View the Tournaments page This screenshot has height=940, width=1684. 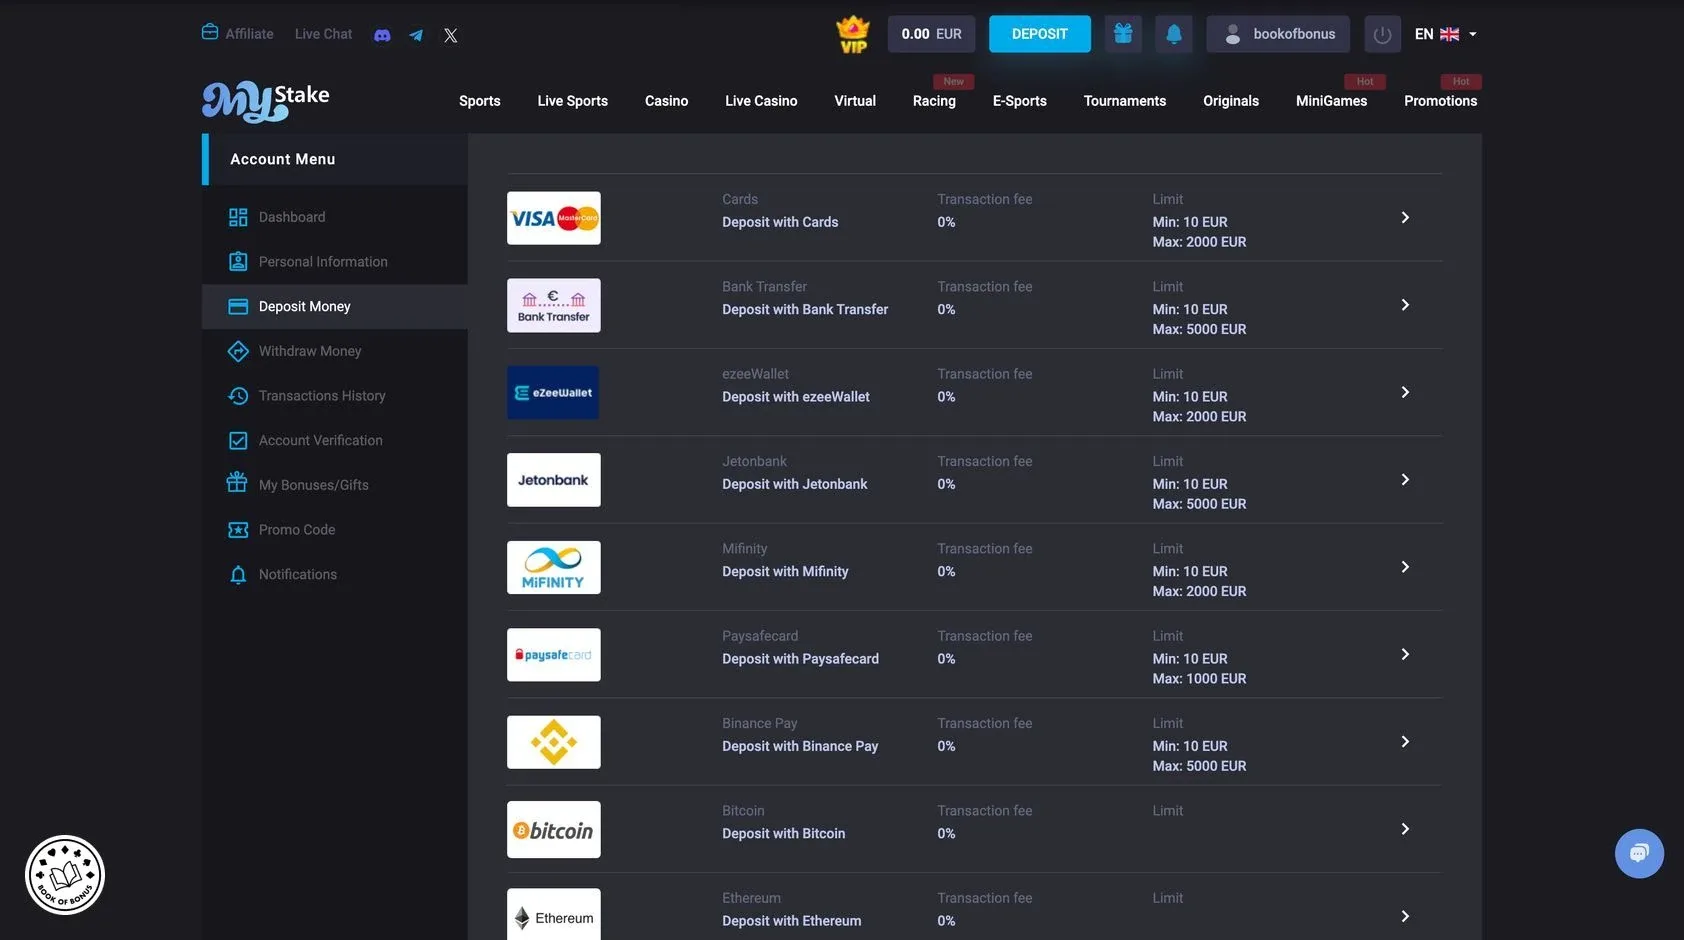pos(1125,101)
